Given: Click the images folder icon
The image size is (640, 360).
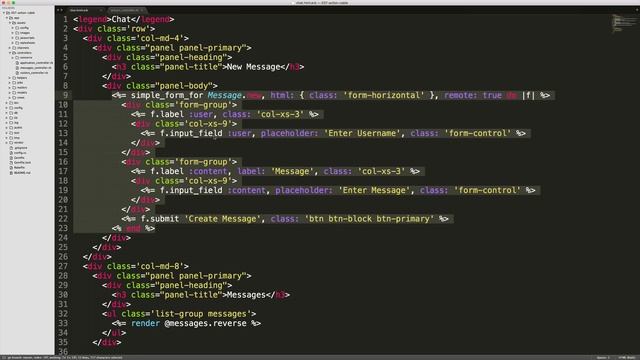Looking at the screenshot, I should coord(17,33).
